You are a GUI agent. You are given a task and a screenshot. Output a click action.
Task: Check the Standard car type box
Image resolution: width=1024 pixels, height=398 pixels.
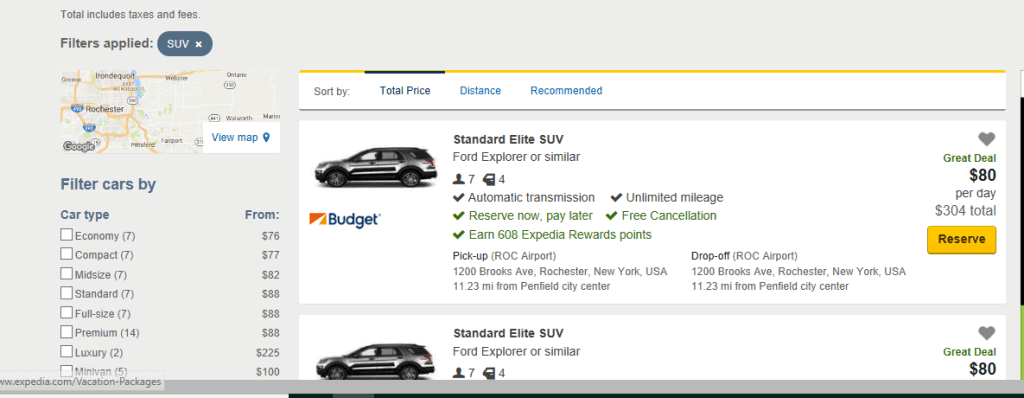coord(67,293)
